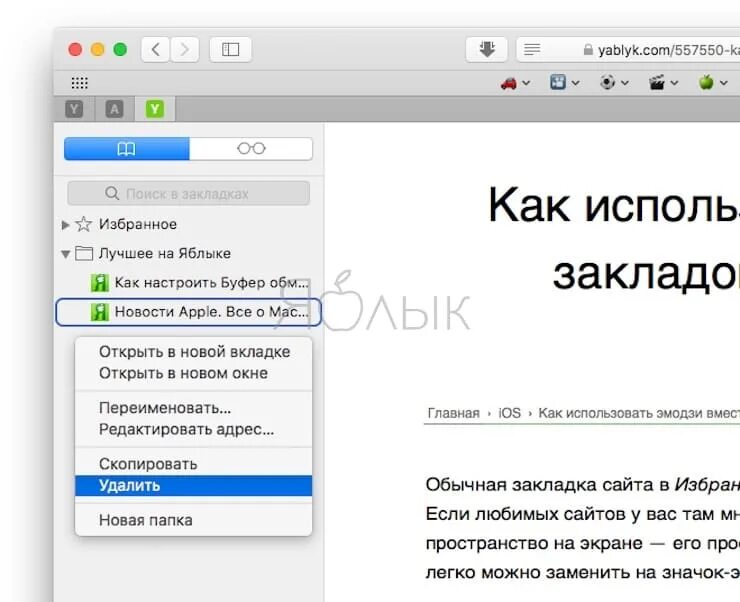Click the lock icon in address bar

[x=588, y=50]
